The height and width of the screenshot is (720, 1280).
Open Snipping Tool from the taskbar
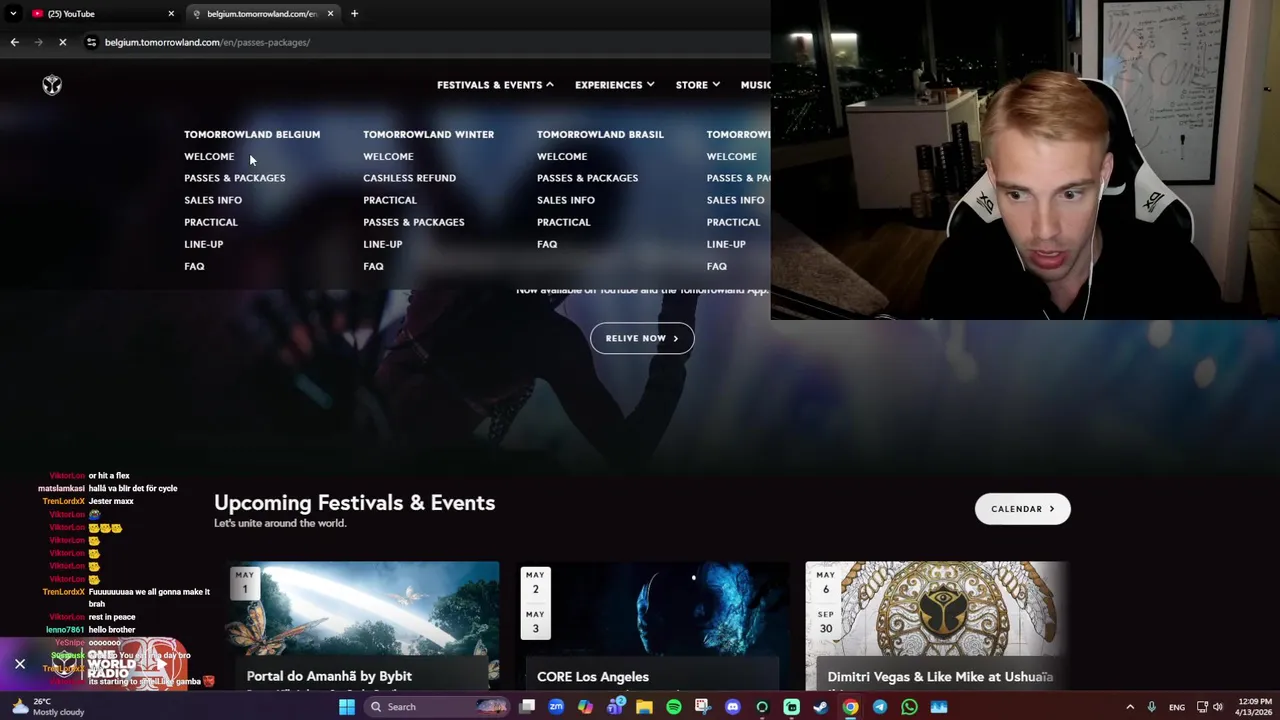703,707
